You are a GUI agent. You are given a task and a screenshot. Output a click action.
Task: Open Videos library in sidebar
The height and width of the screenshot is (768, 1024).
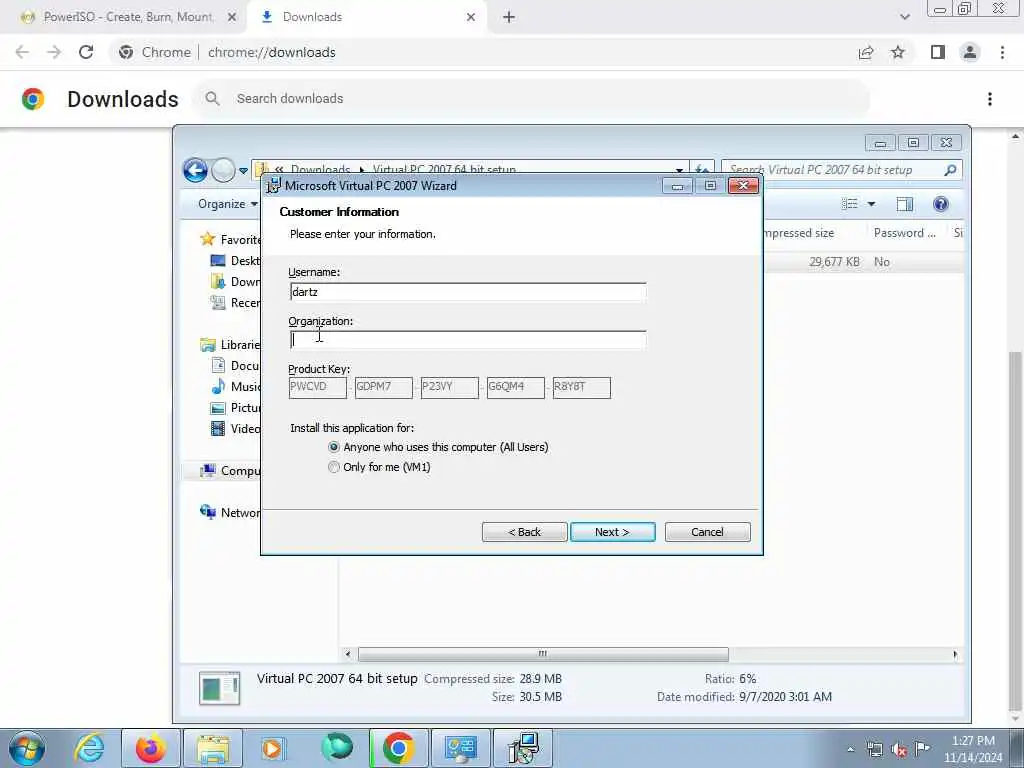point(235,428)
